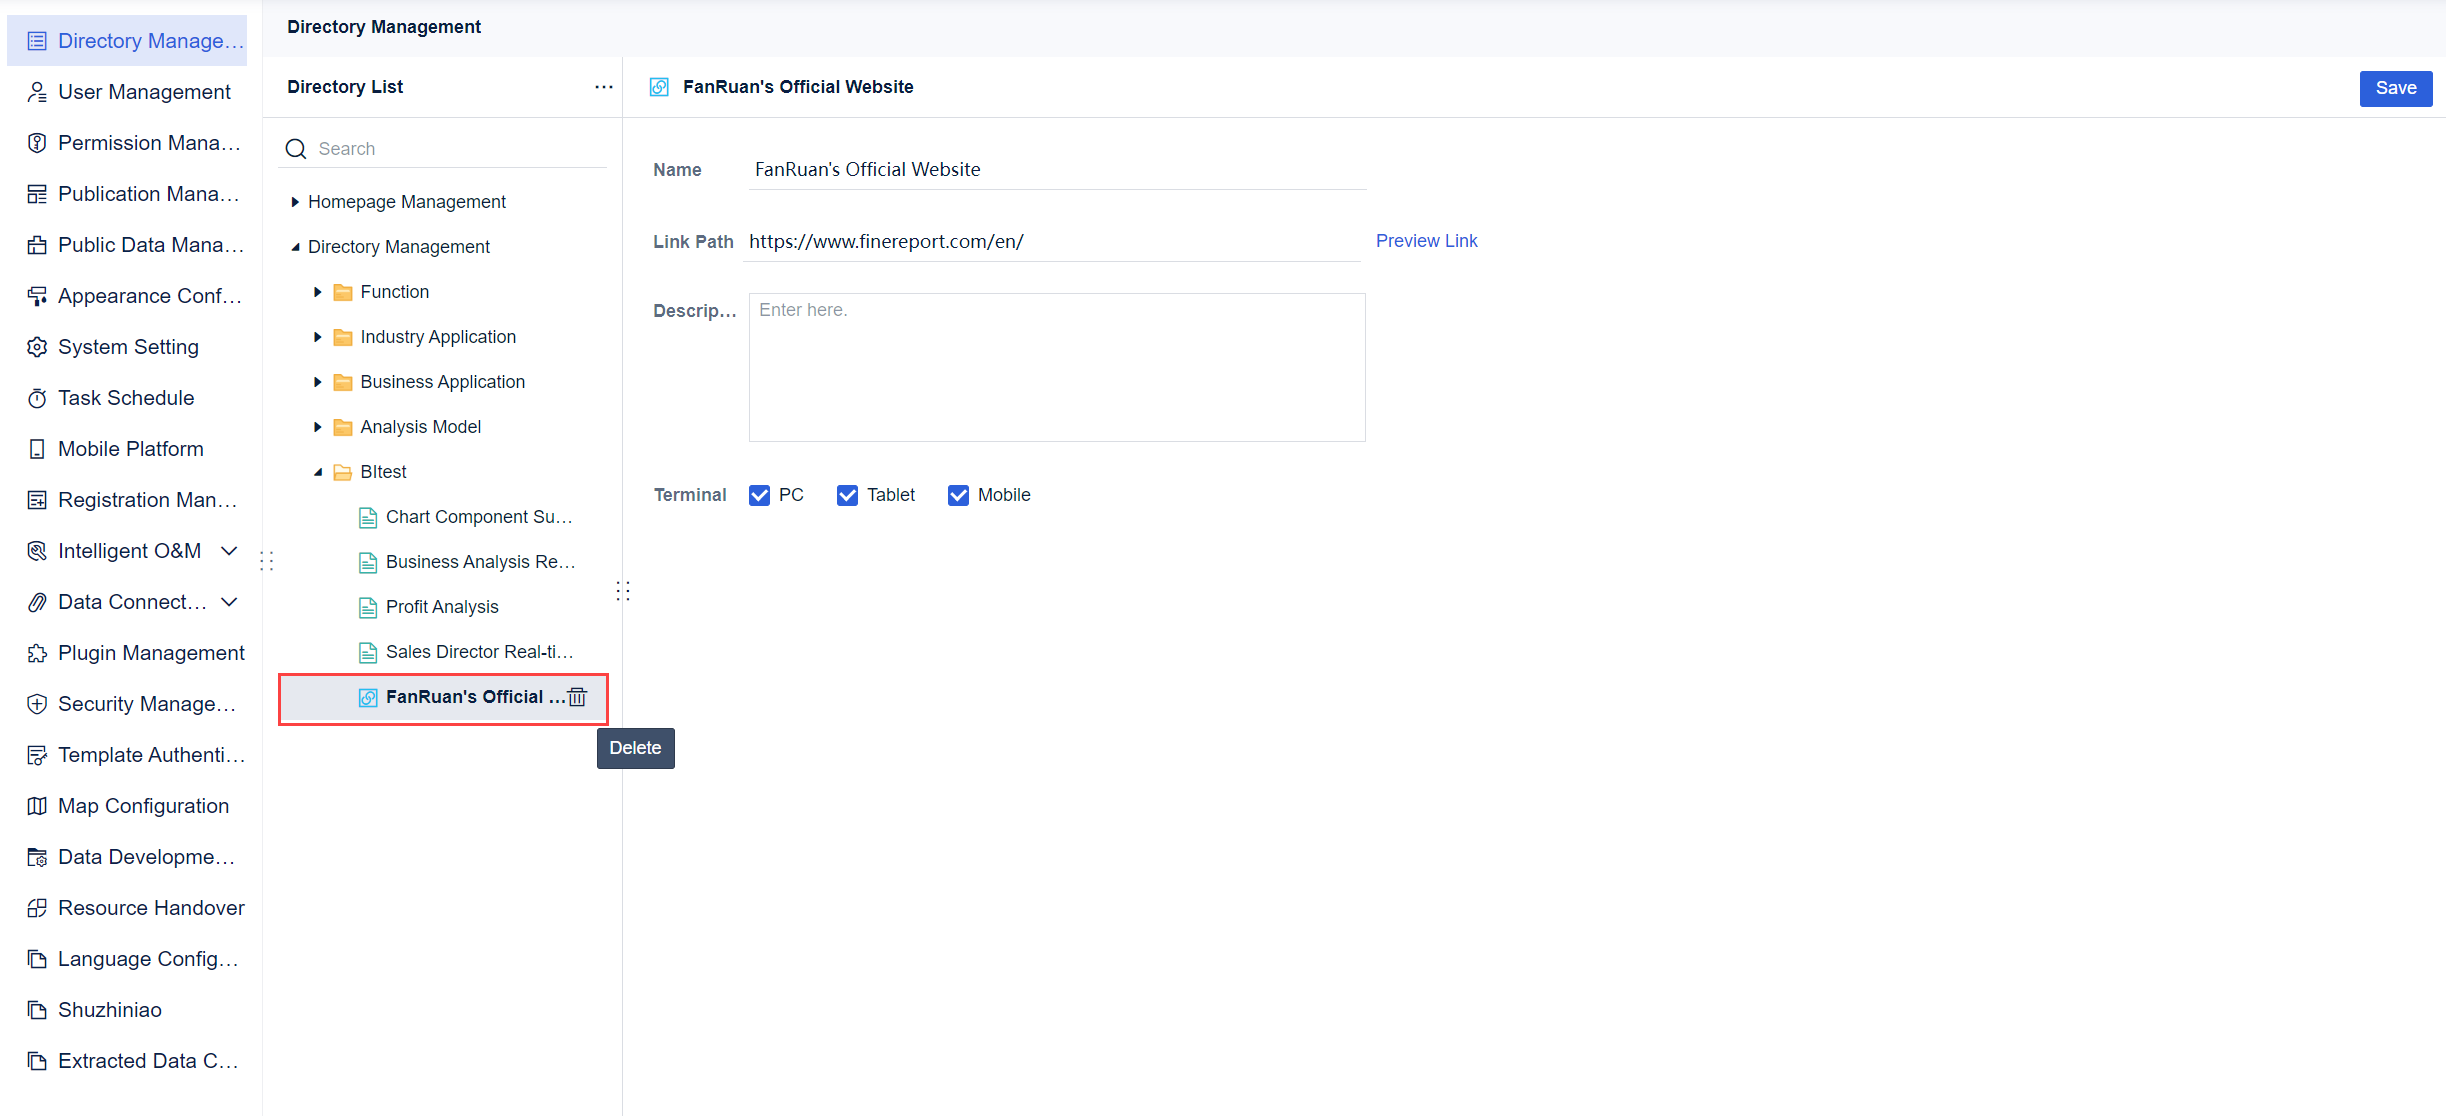The height and width of the screenshot is (1116, 2446).
Task: Click the Preview Link text
Action: (1426, 240)
